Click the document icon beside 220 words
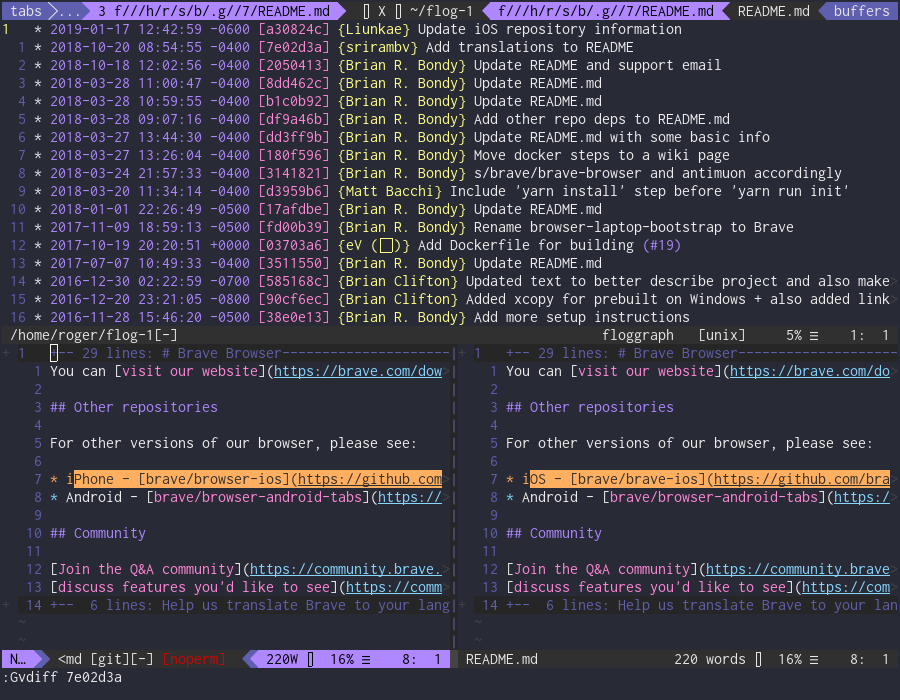The image size is (900, 700). 757,659
